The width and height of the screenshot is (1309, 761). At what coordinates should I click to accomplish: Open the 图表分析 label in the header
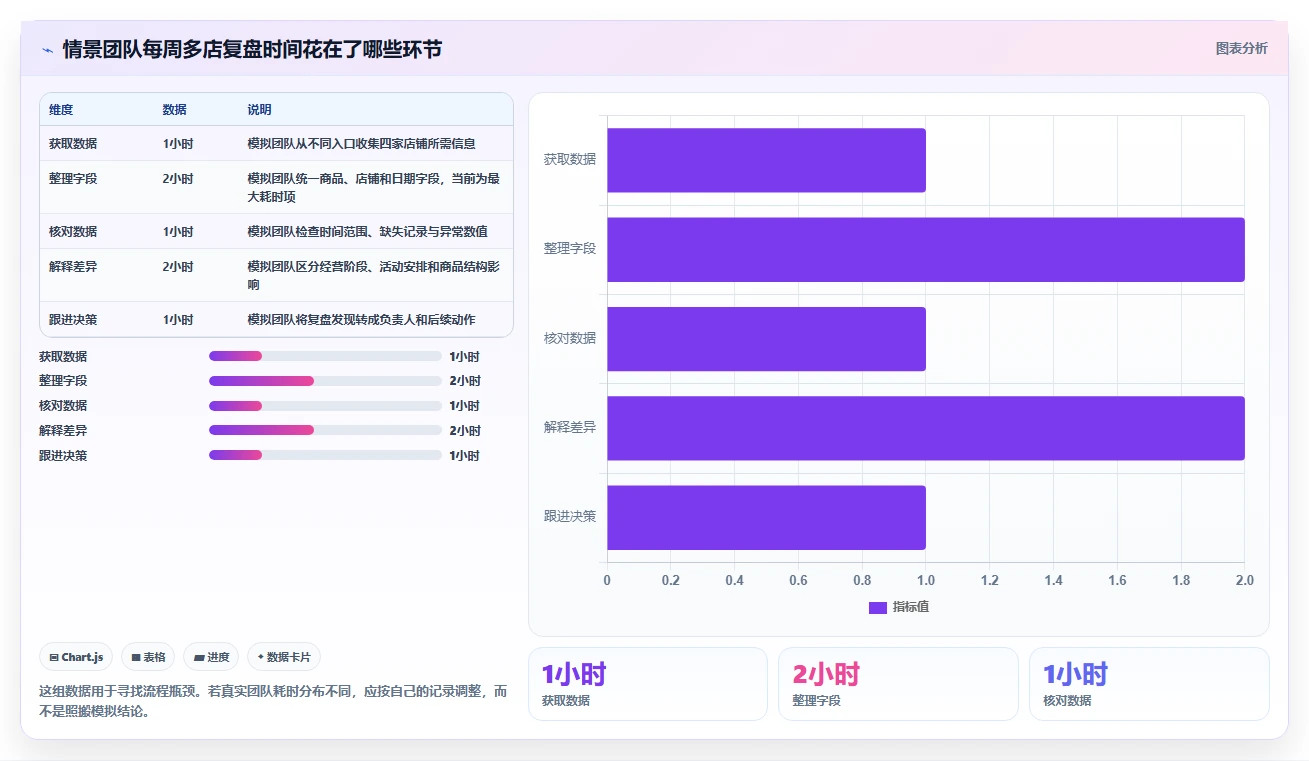(1241, 48)
